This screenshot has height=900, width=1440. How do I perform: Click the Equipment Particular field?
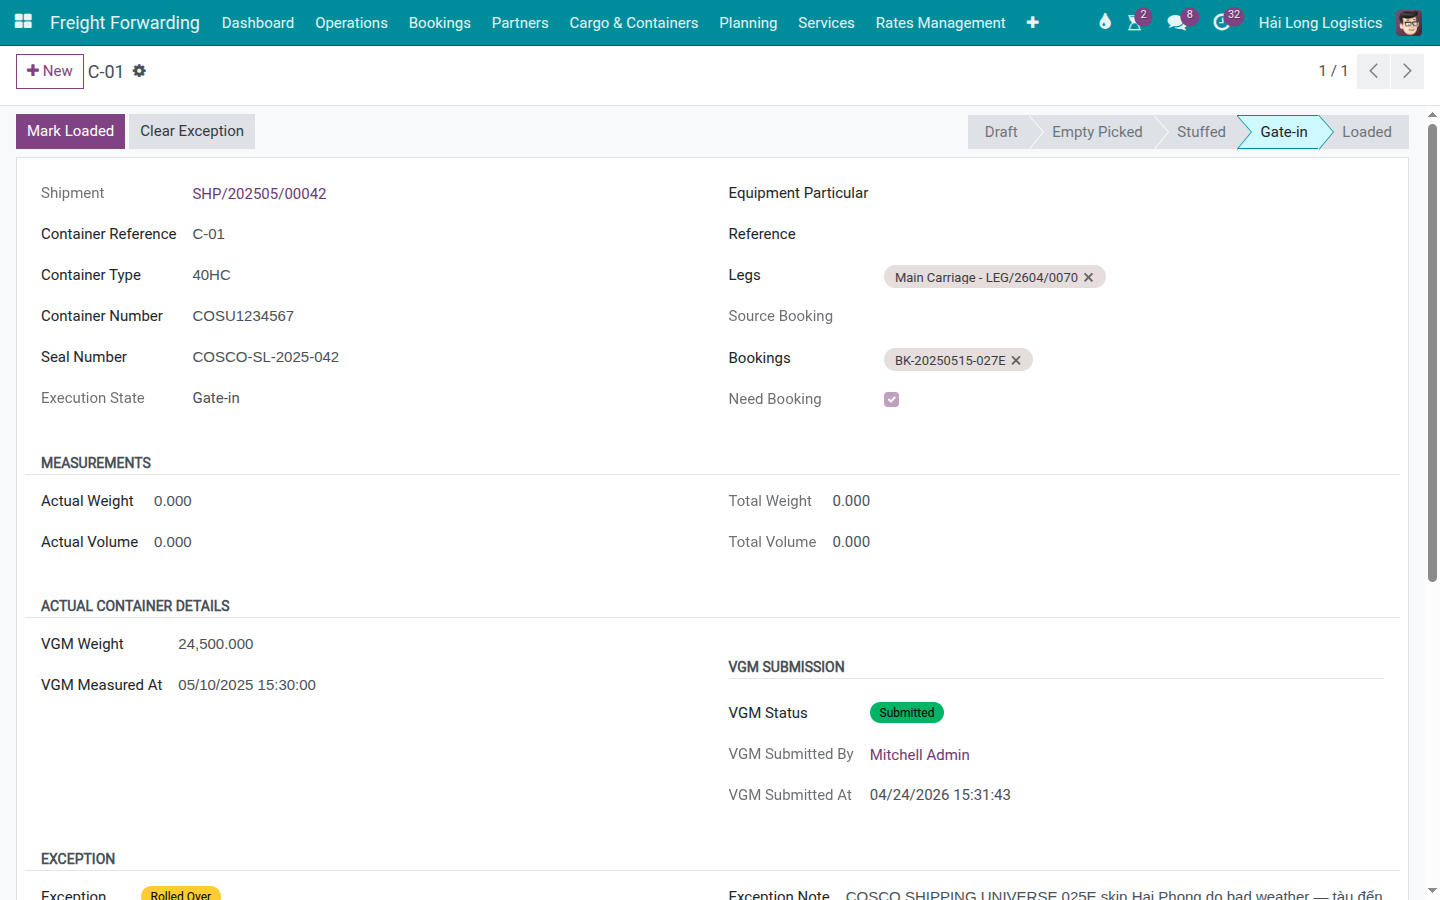click(x=1134, y=193)
